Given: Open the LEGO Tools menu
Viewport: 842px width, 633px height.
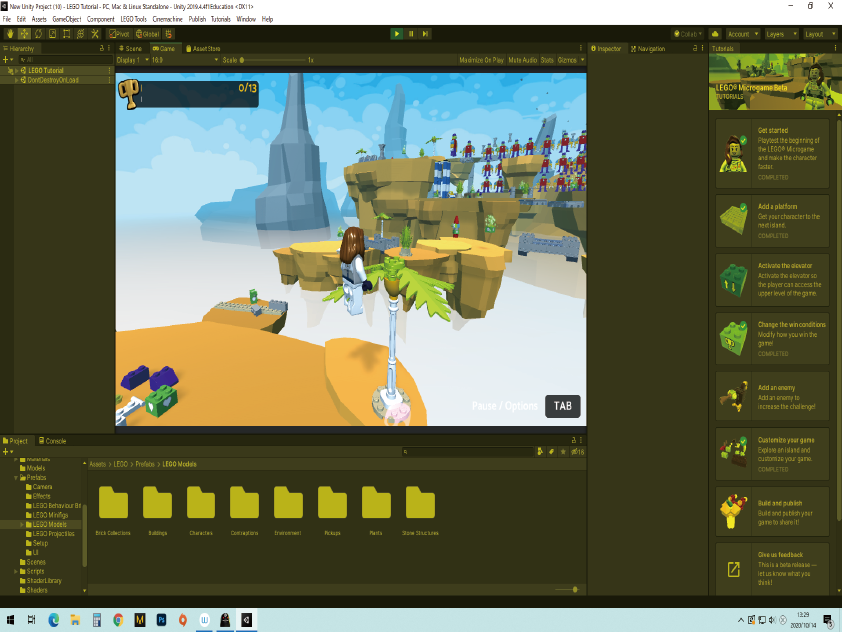Looking at the screenshot, I should coord(133,19).
